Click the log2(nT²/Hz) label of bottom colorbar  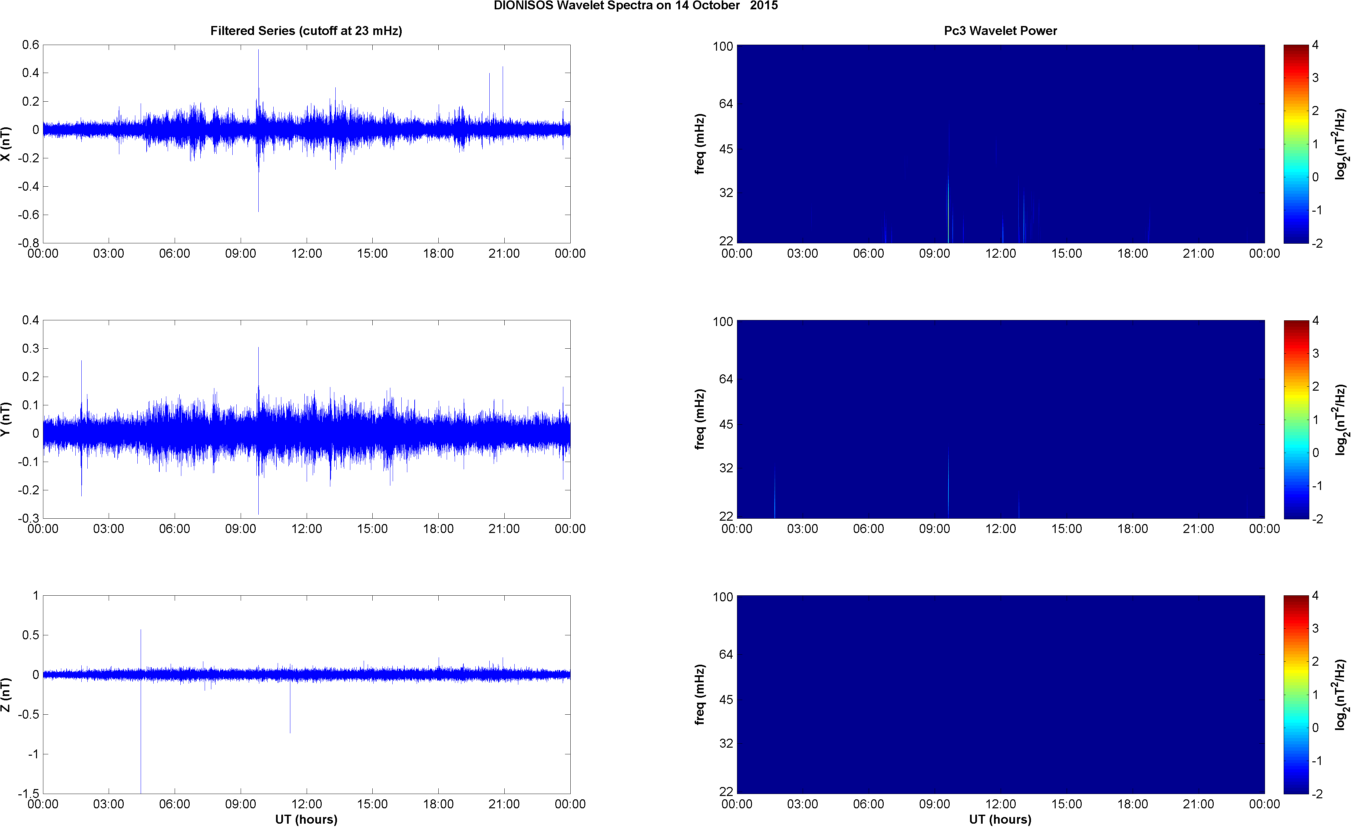(1342, 694)
